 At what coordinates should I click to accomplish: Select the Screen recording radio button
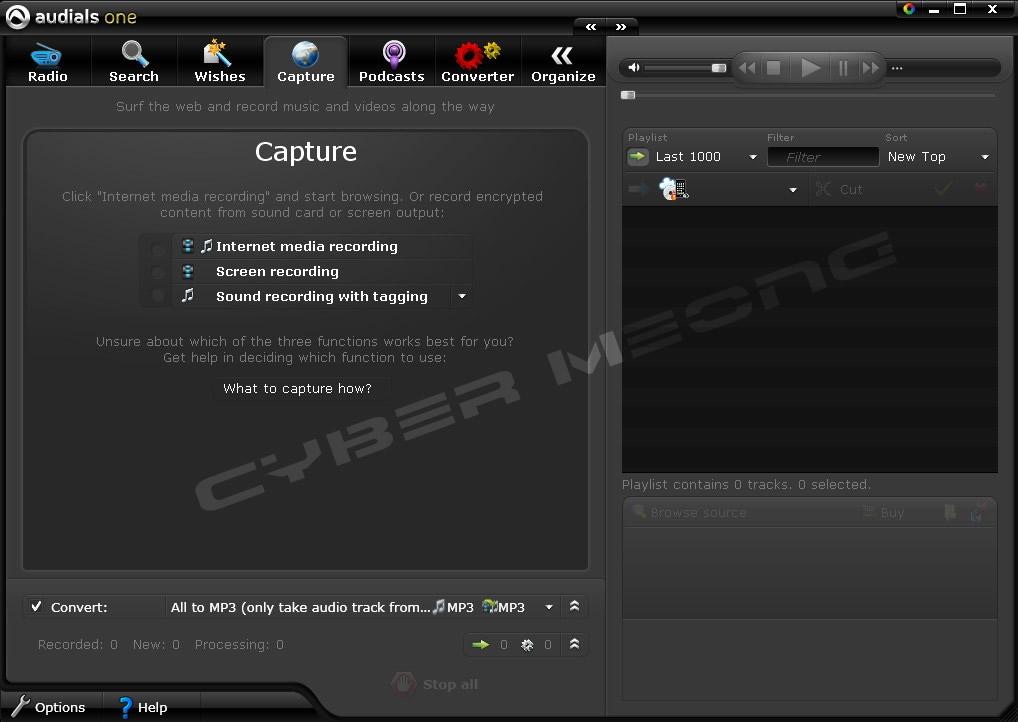click(157, 273)
